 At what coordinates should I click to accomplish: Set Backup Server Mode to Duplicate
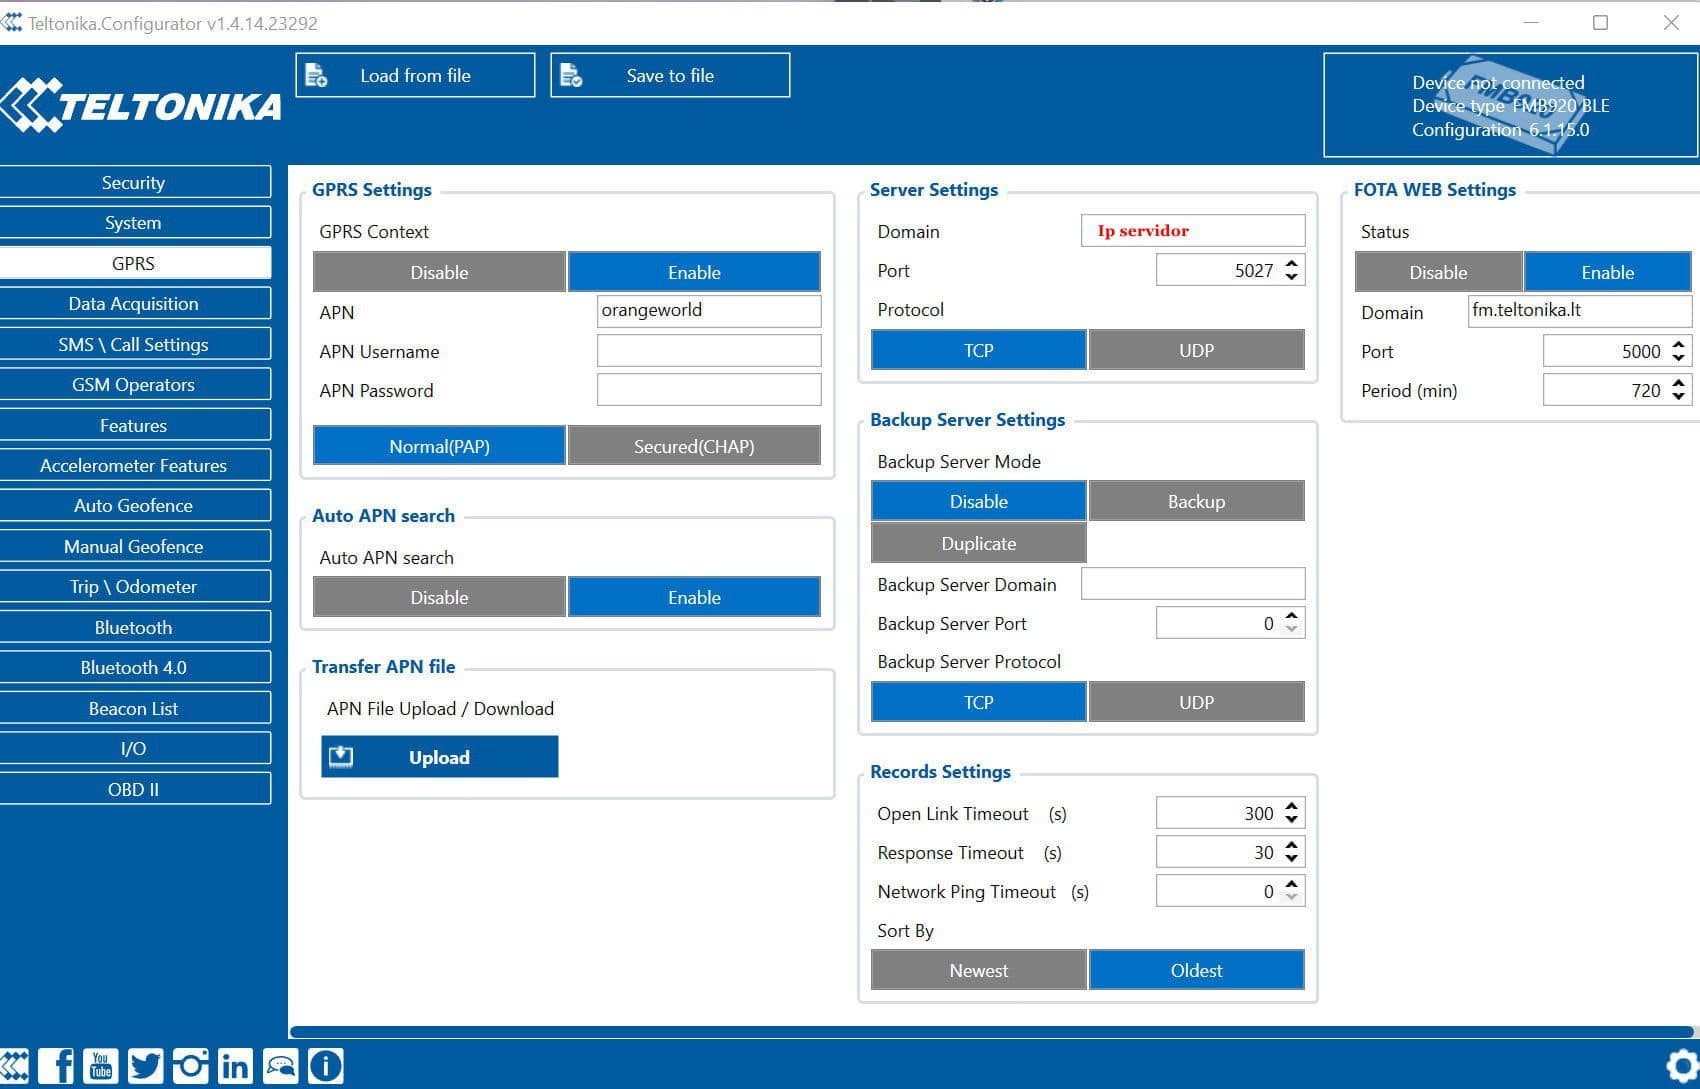[x=978, y=543]
